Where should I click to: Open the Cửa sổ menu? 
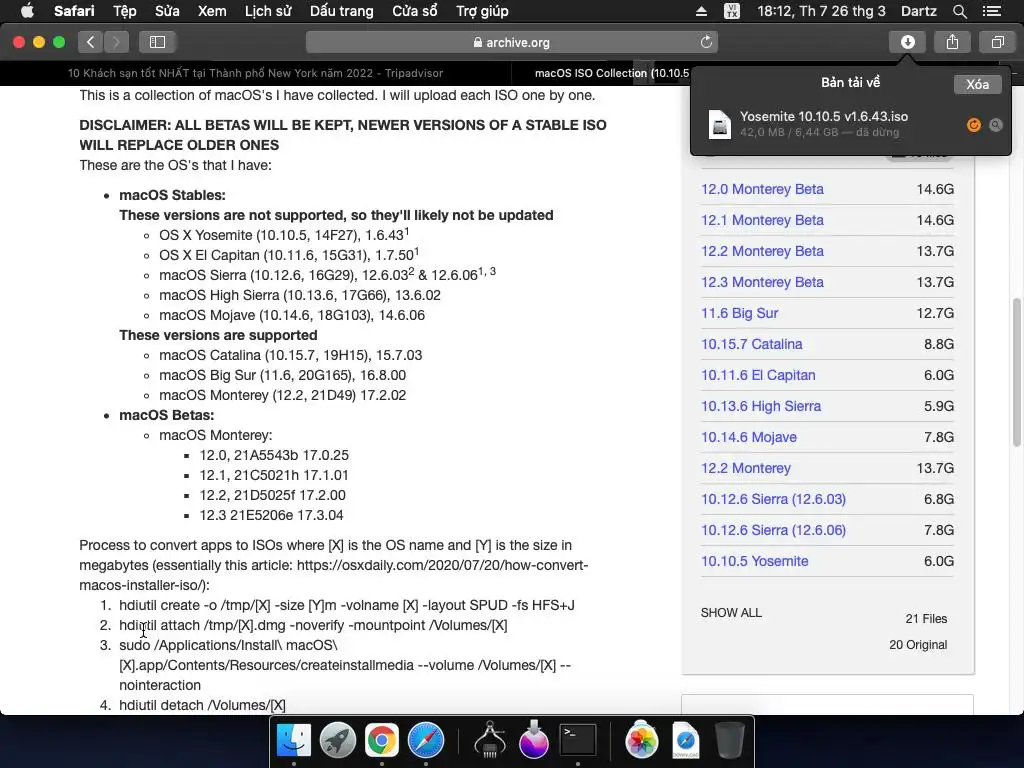coord(415,11)
